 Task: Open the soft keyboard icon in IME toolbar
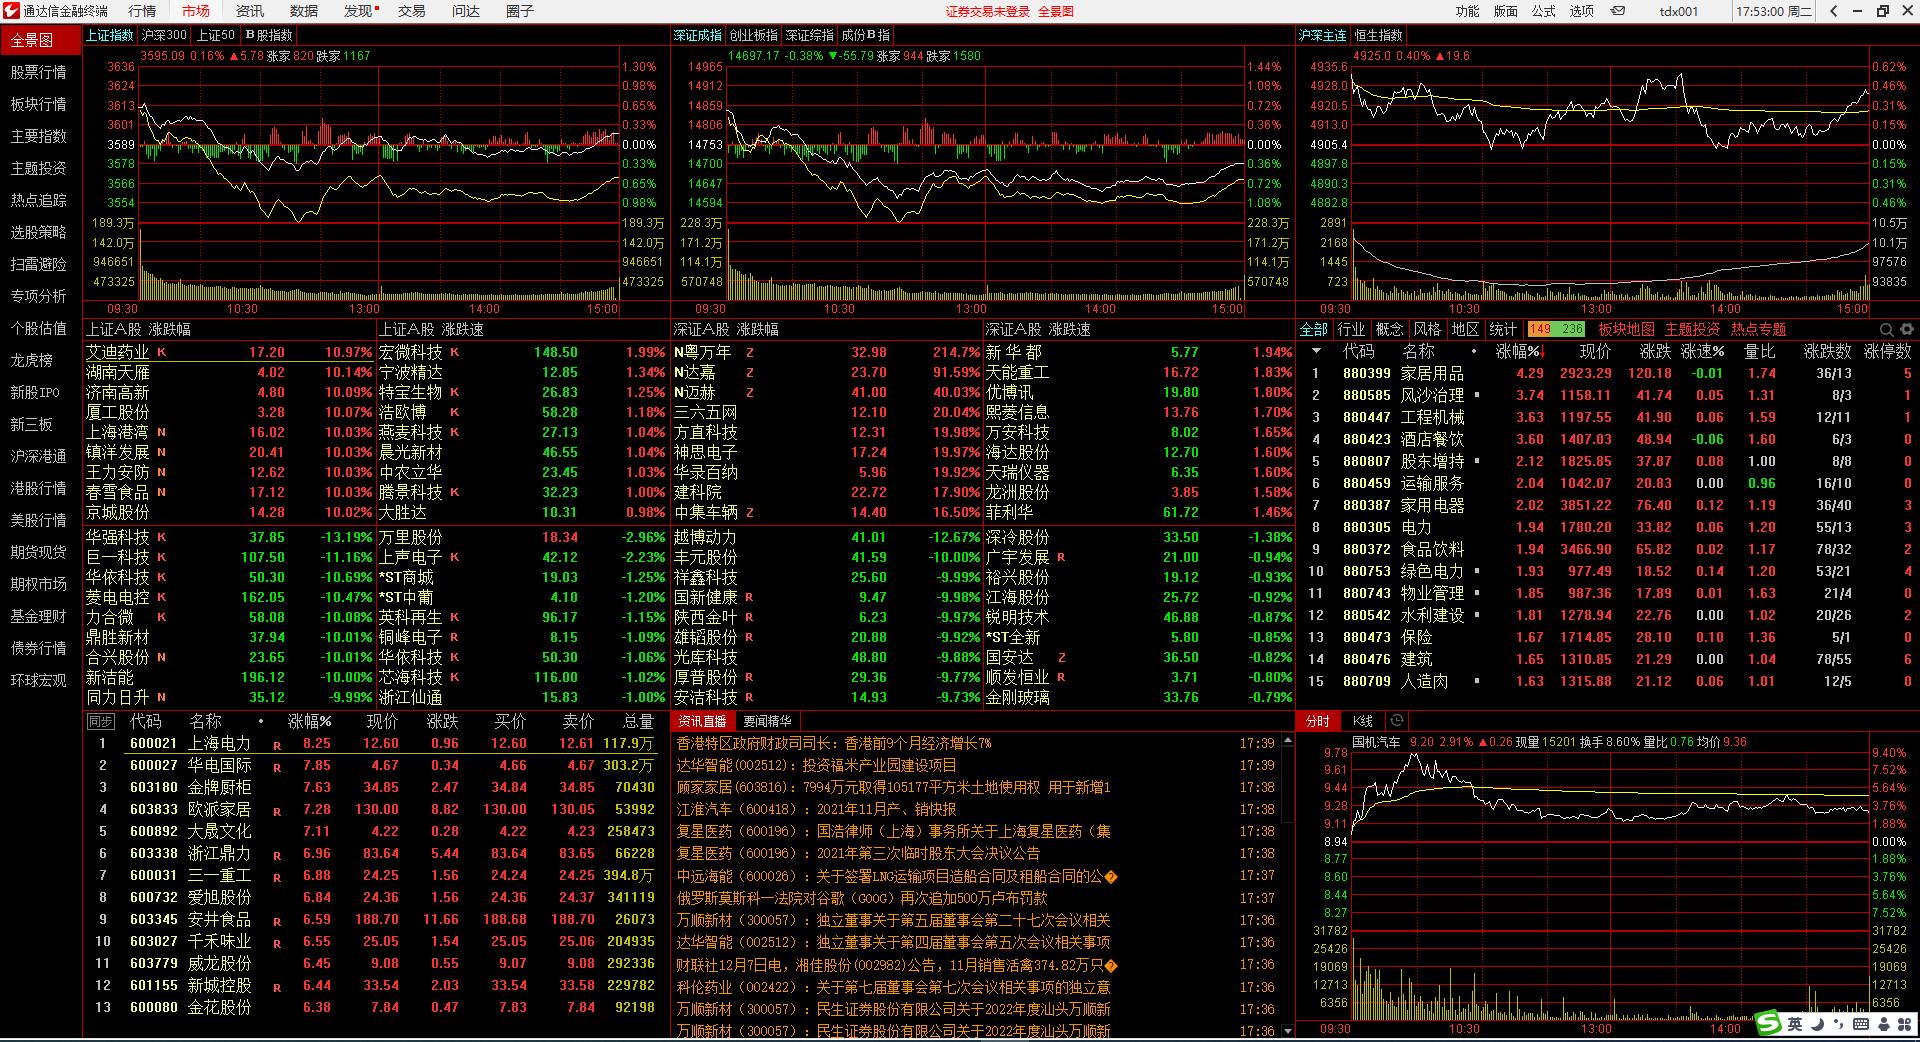(1861, 1024)
